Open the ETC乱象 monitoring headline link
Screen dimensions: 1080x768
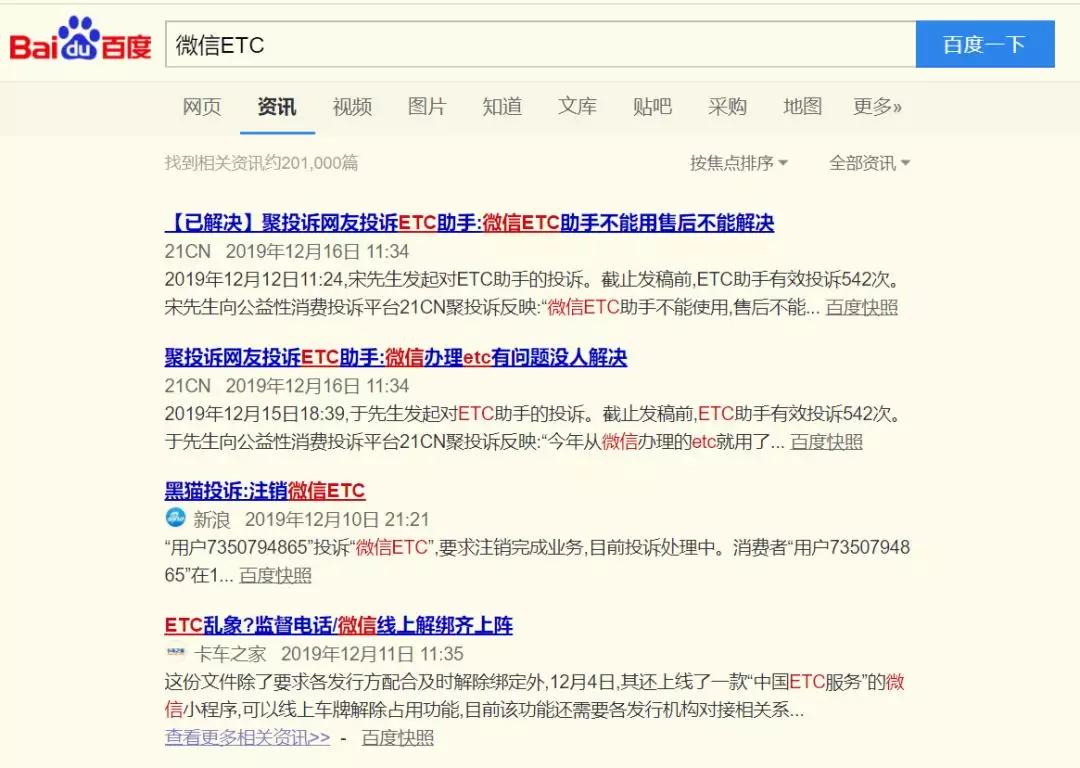point(337,625)
